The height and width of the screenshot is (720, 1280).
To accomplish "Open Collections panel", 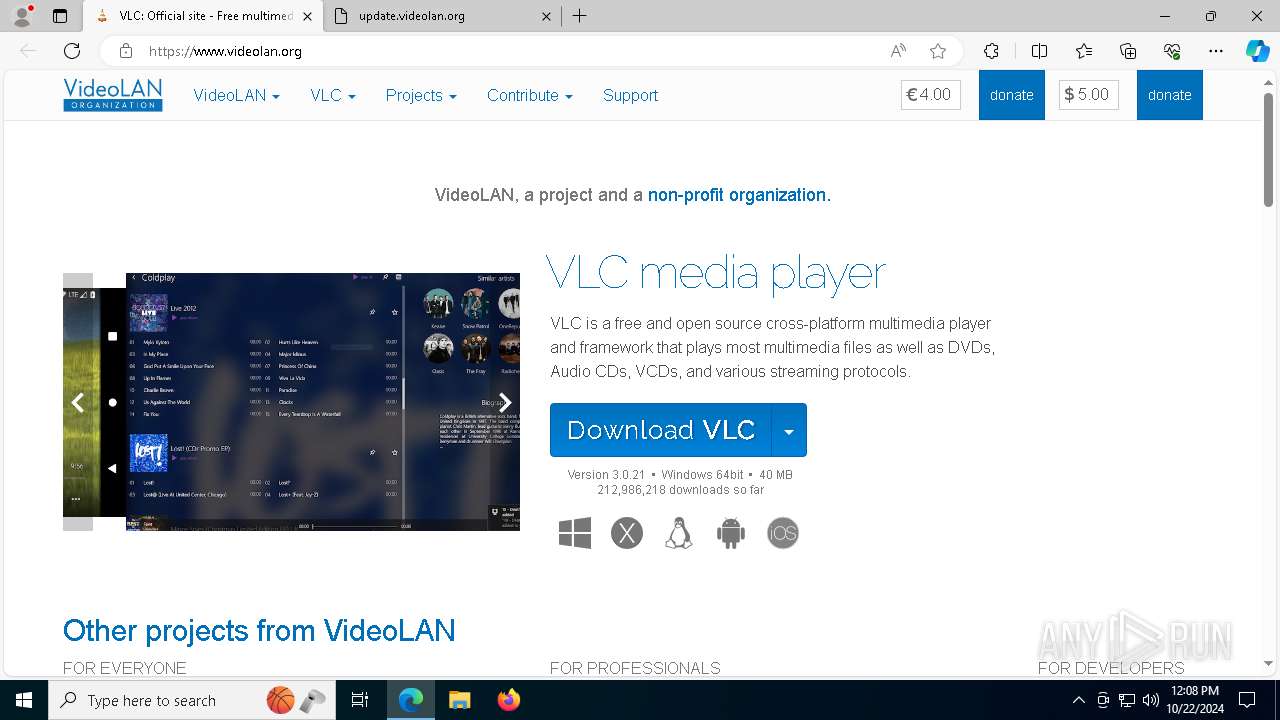I will click(x=1128, y=51).
